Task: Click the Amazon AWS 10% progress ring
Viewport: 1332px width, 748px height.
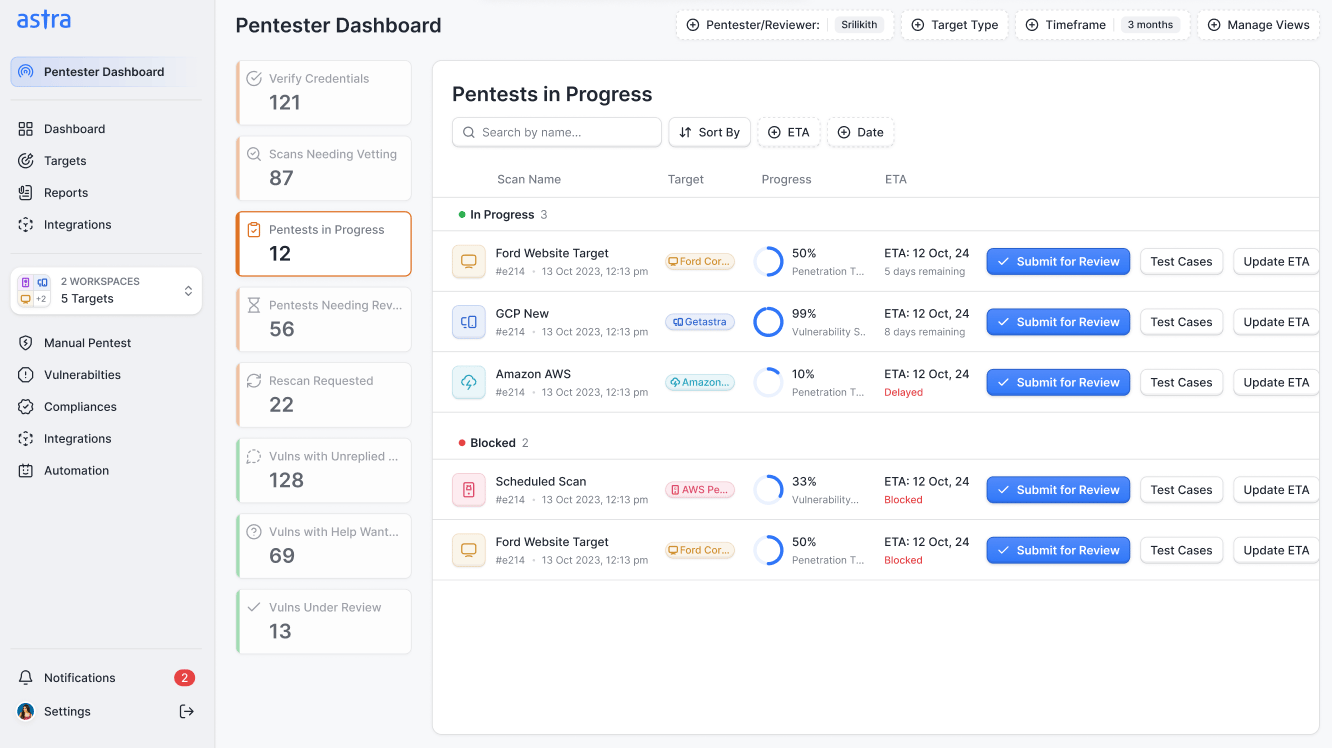Action: 768,382
